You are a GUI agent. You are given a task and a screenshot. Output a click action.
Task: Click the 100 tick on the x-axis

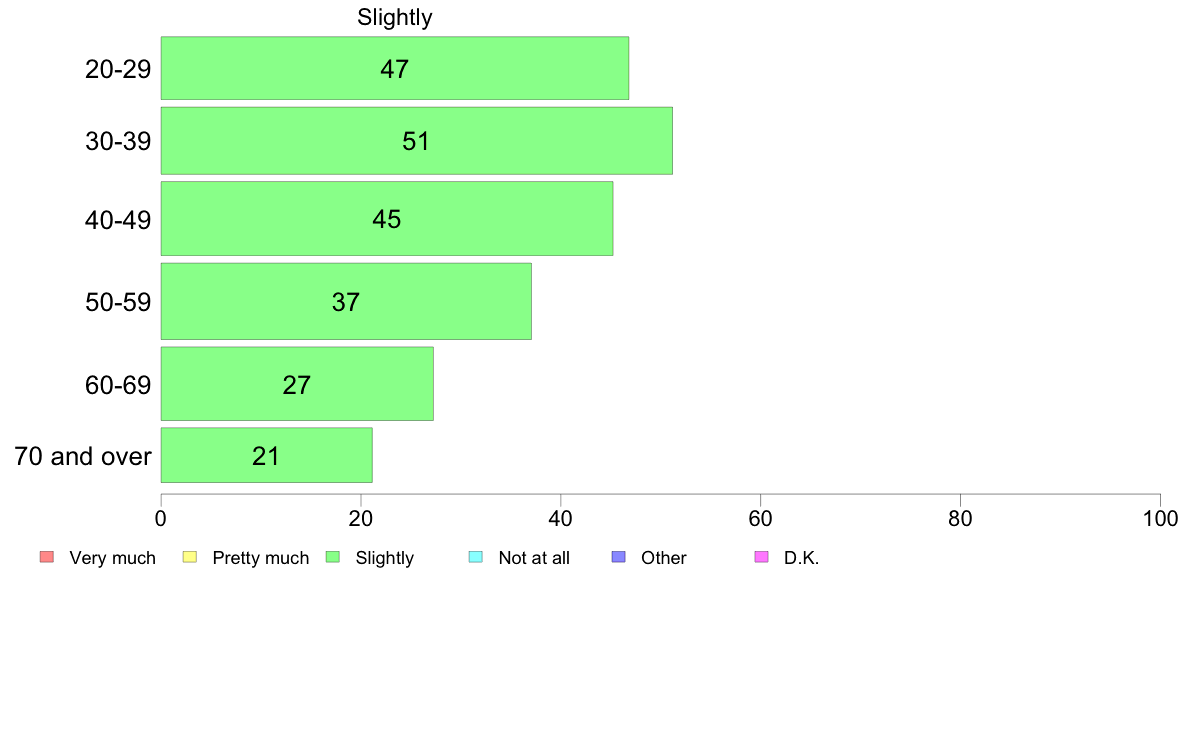[1160, 518]
